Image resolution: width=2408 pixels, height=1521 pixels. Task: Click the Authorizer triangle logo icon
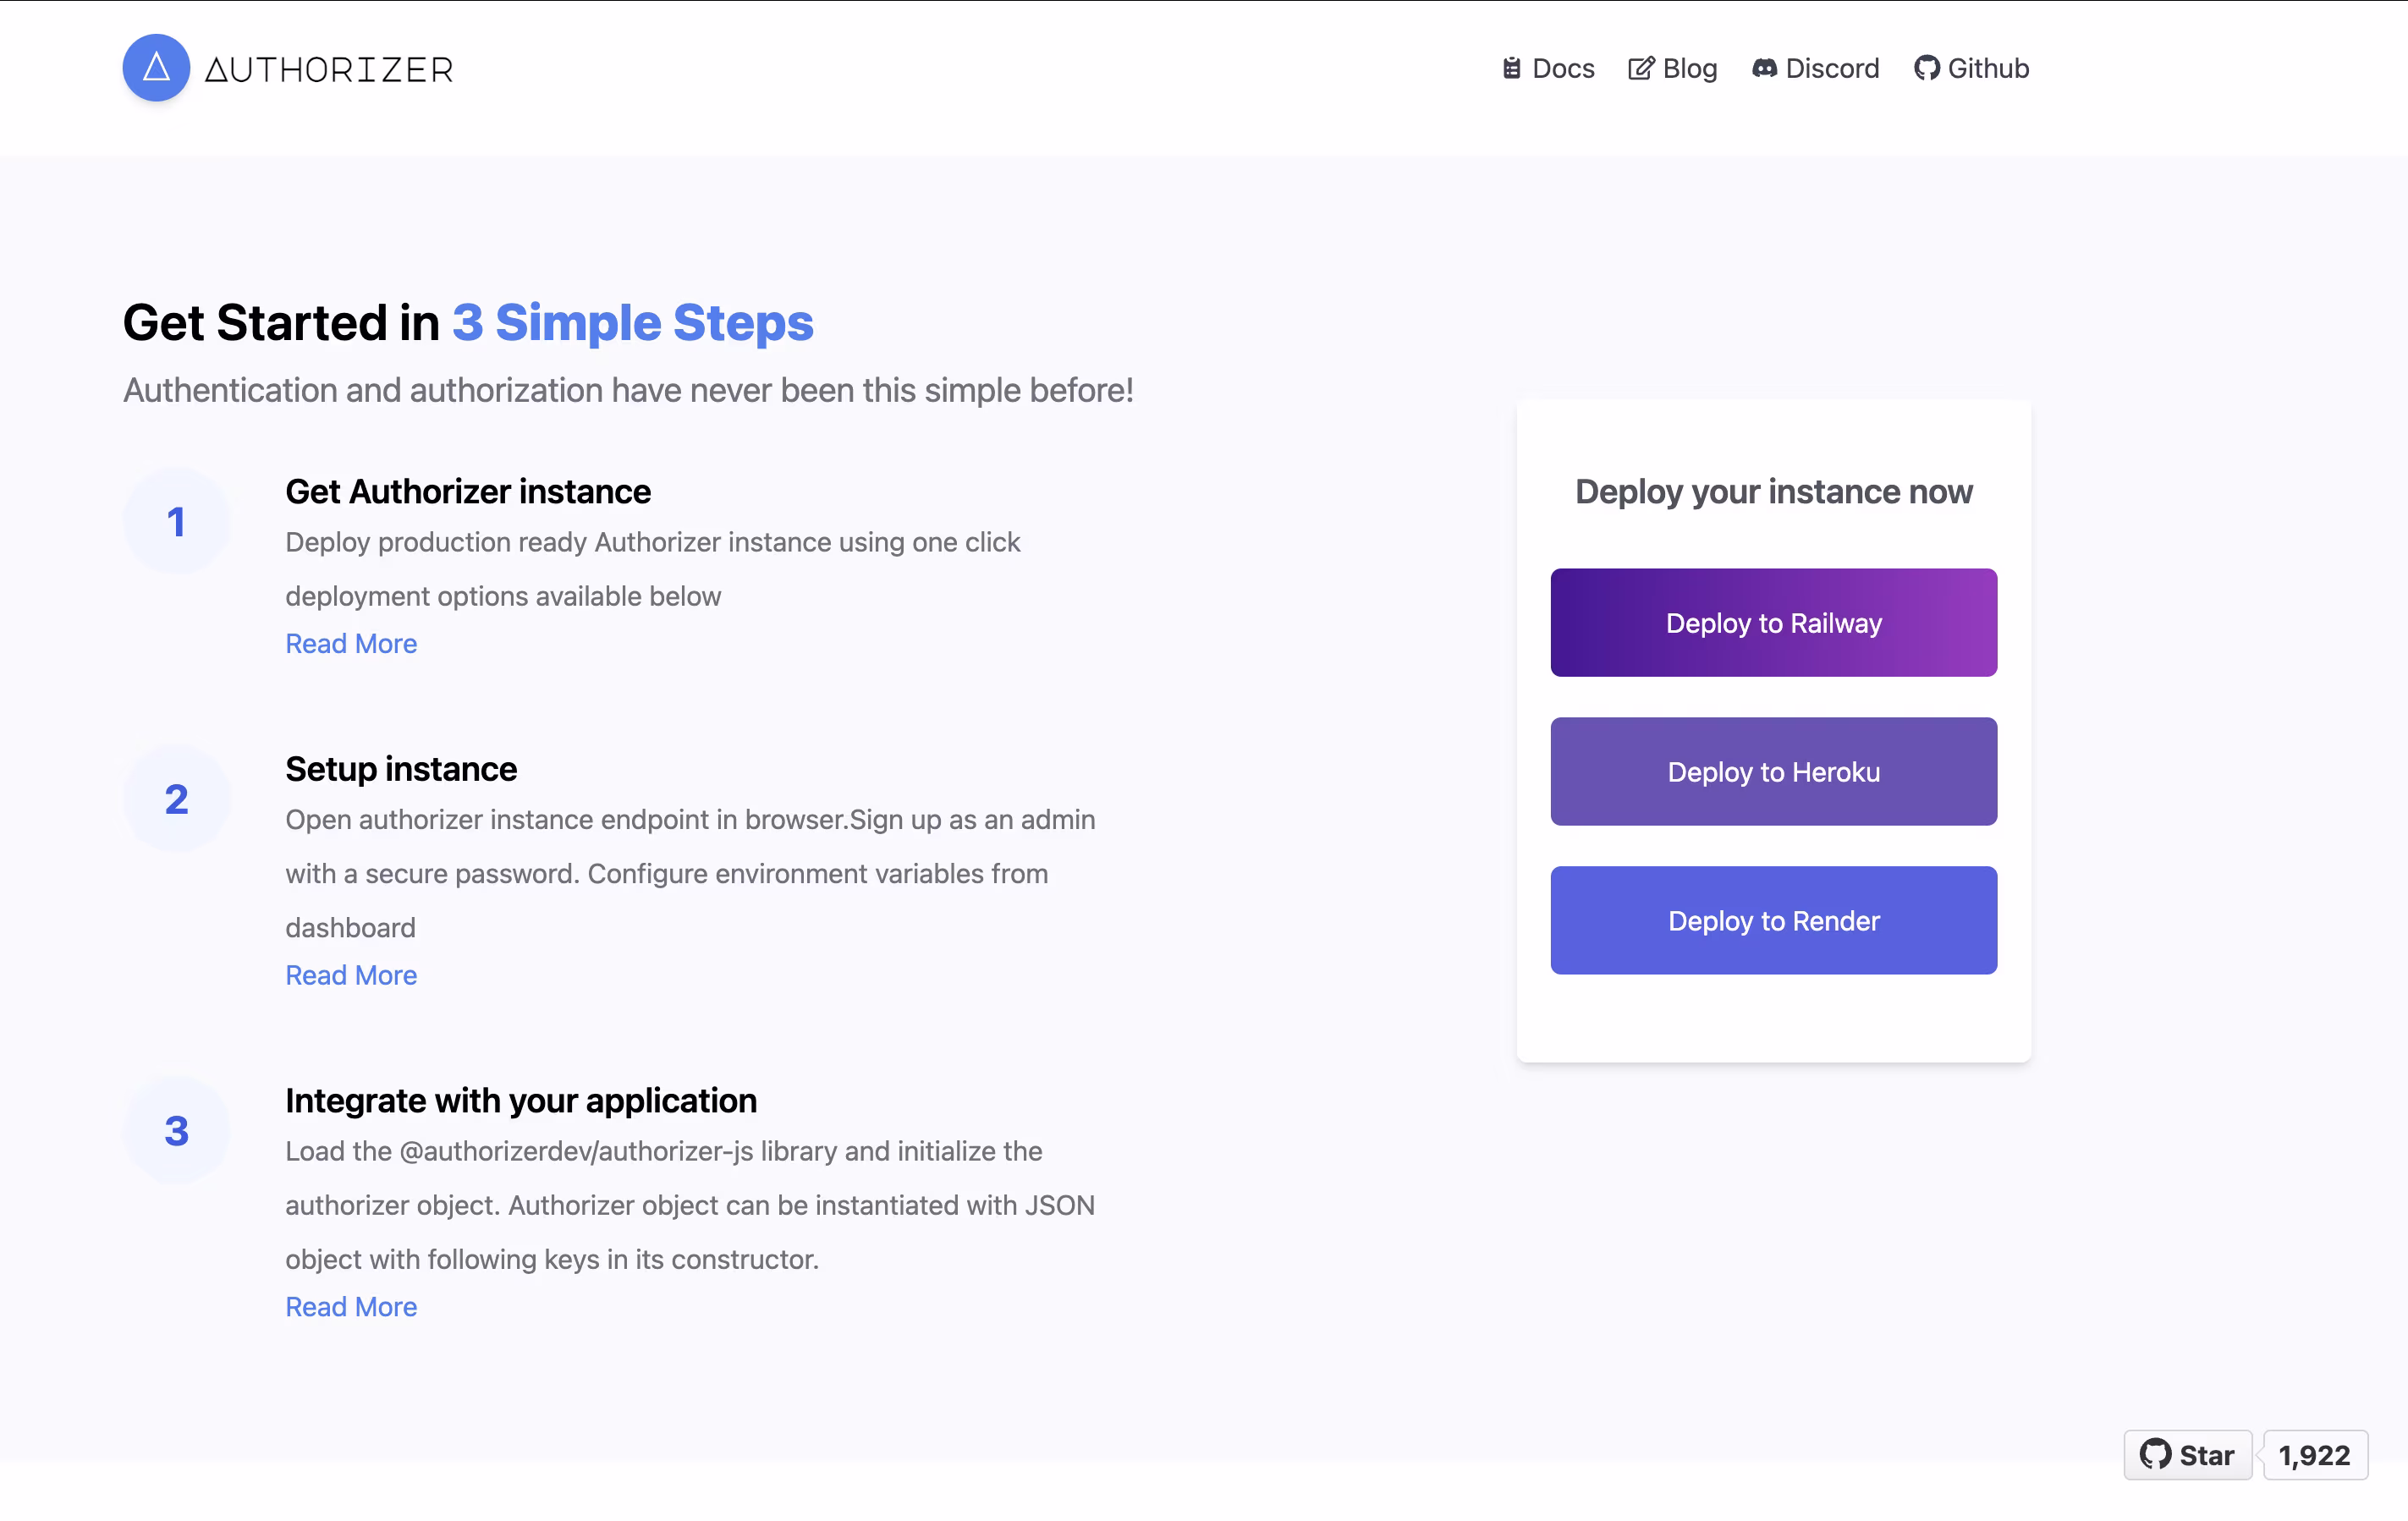(x=156, y=68)
